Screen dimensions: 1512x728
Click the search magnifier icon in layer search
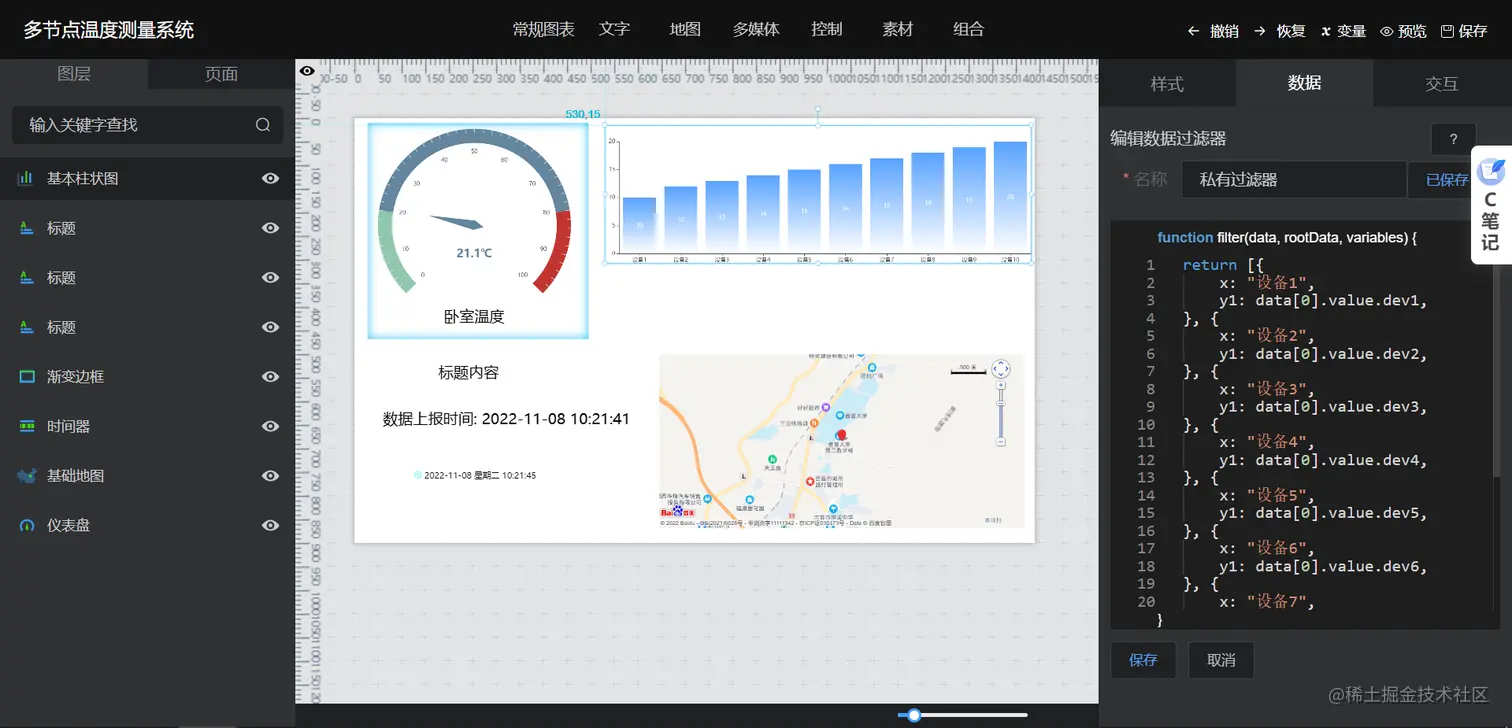point(263,125)
